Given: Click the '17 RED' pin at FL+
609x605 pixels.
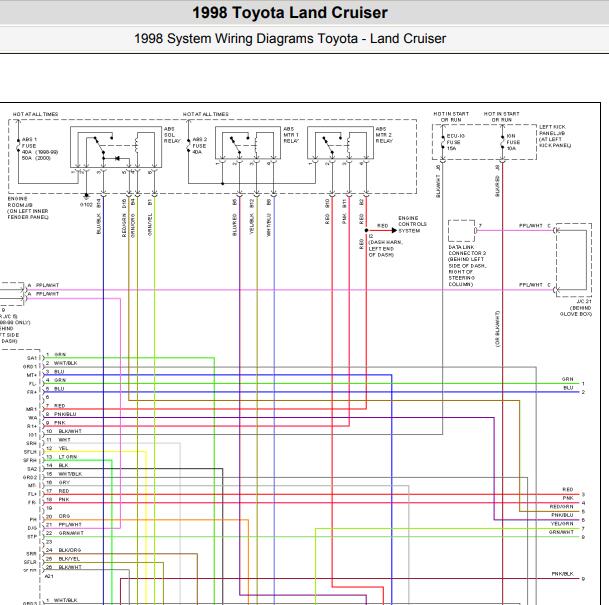Looking at the screenshot, I should [57, 491].
